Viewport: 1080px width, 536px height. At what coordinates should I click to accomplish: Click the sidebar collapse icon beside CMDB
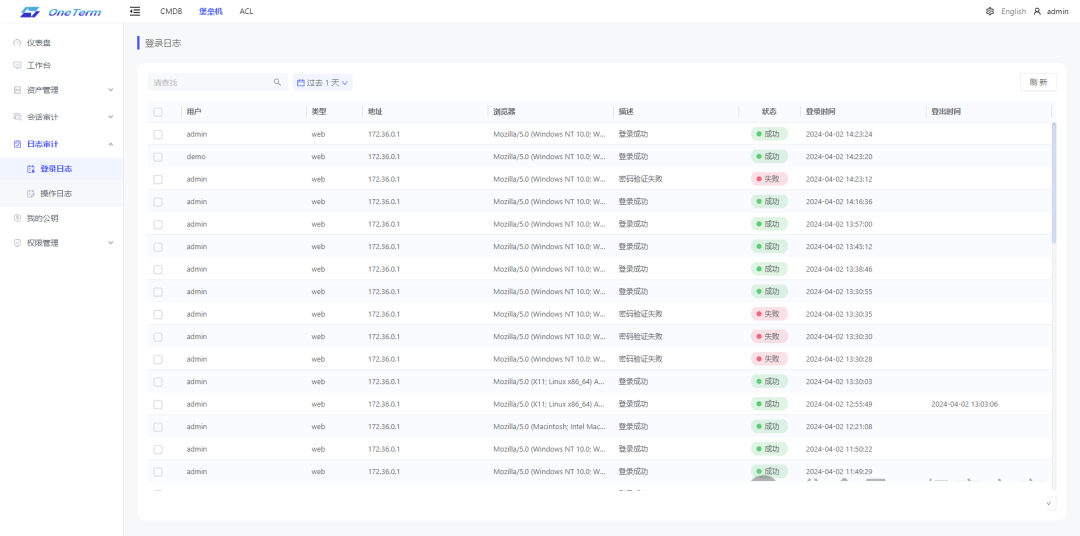point(135,11)
